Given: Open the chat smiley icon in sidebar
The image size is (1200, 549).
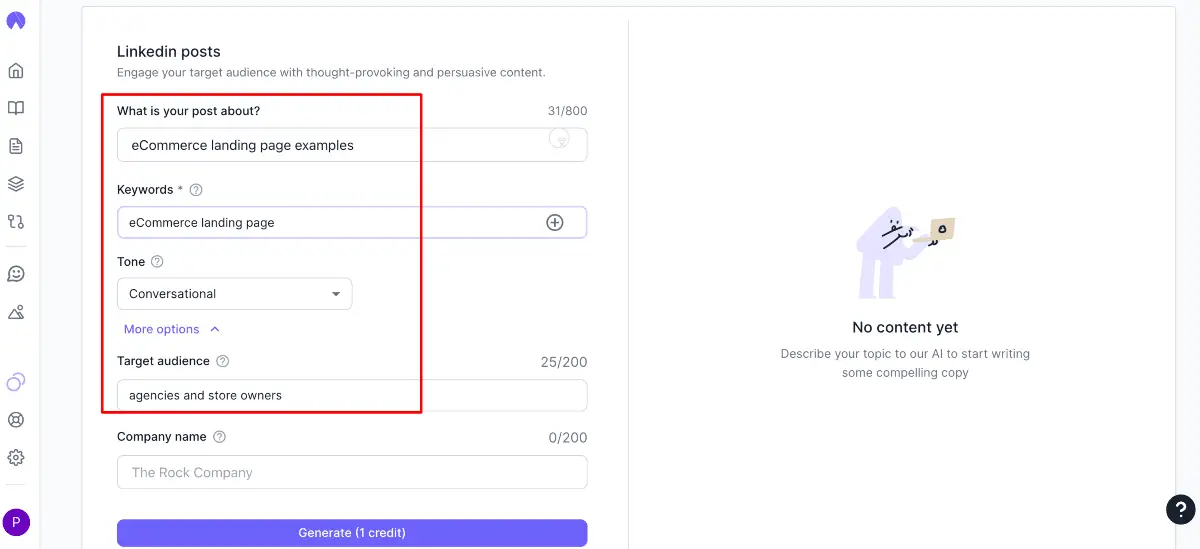Looking at the screenshot, I should (16, 274).
